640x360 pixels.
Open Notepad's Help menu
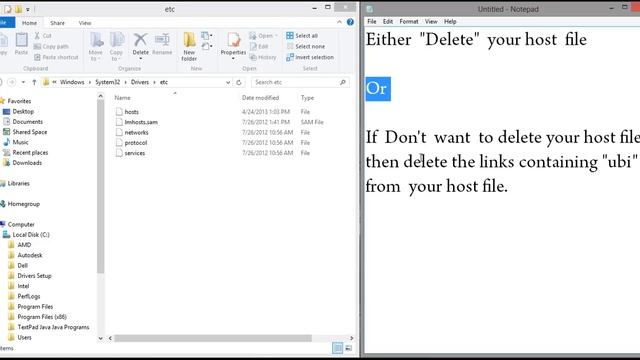pos(450,21)
